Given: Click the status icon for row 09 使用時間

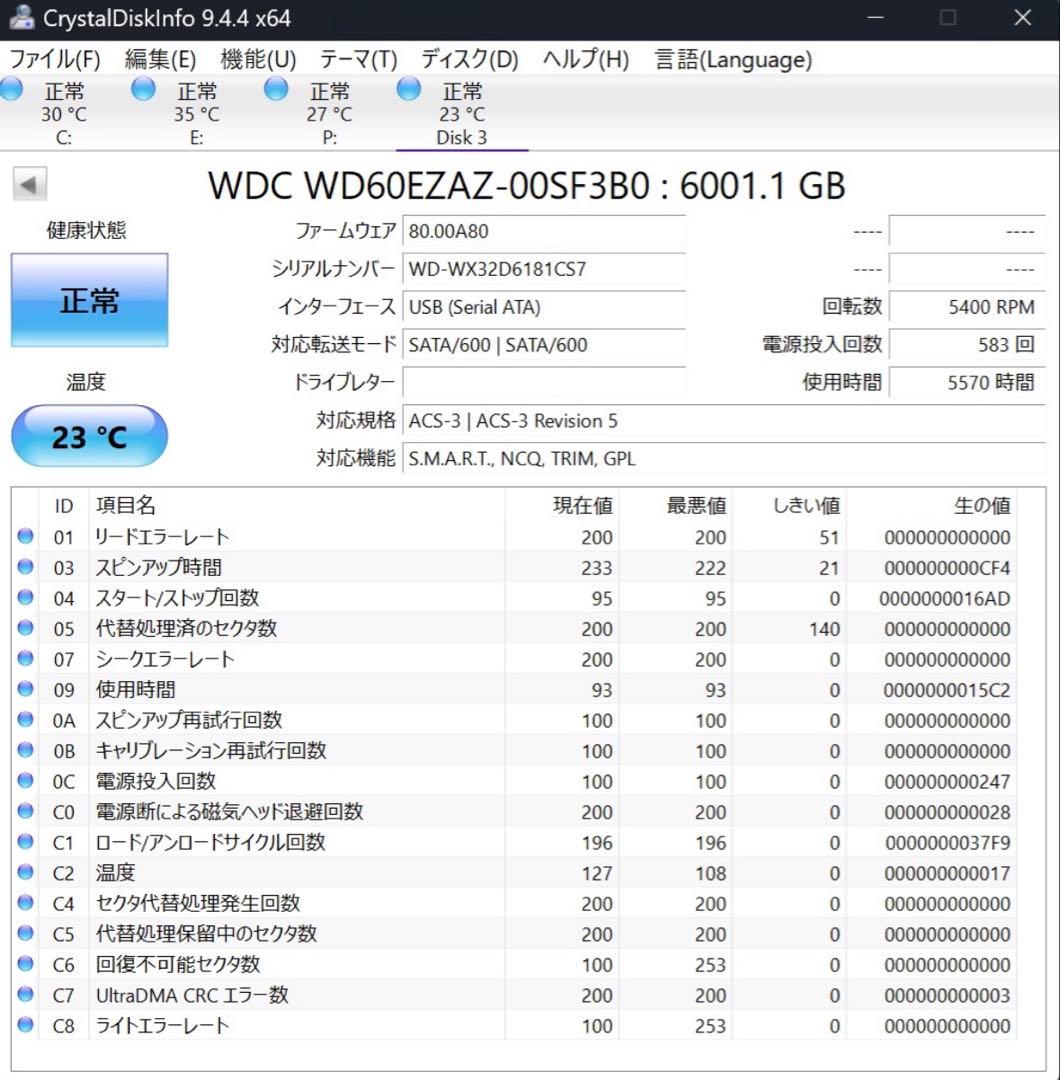Looking at the screenshot, I should click(25, 689).
